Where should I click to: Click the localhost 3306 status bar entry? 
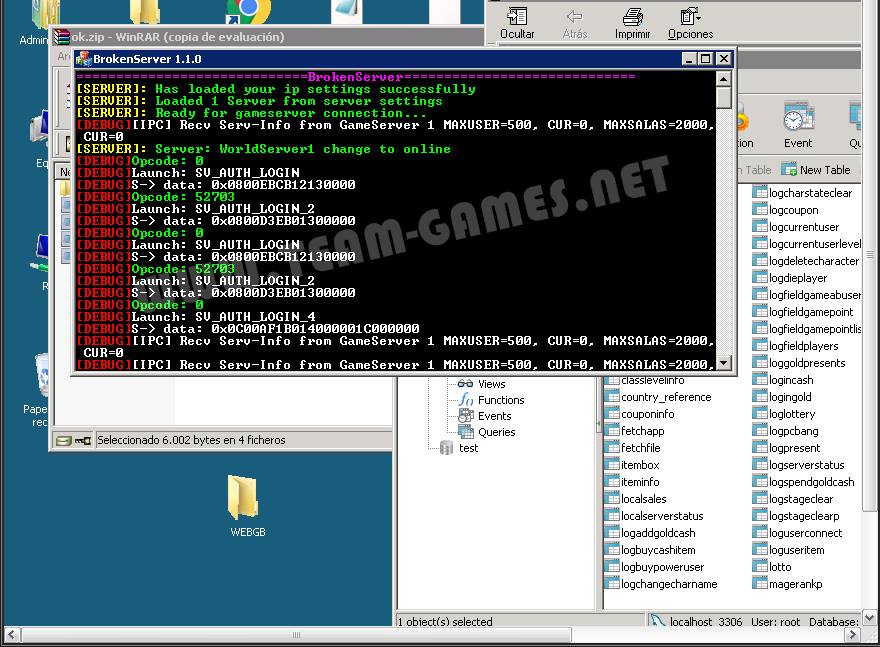[706, 622]
